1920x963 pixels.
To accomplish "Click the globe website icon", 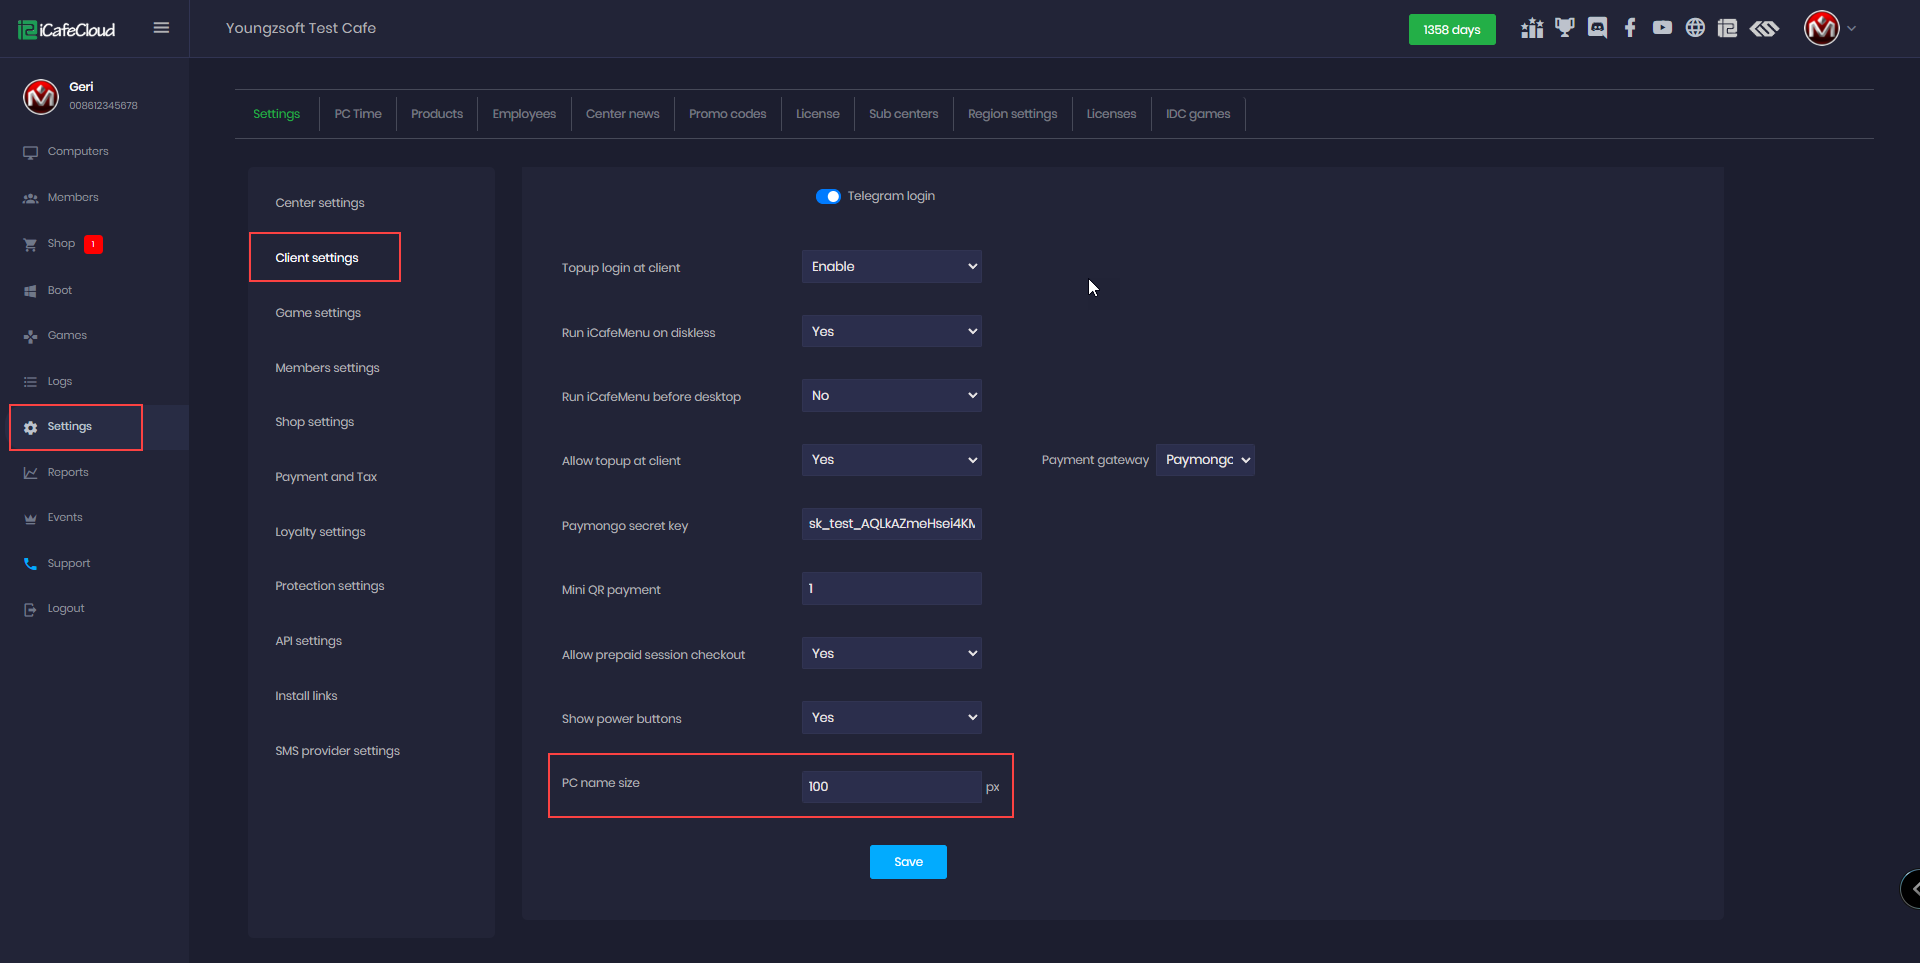I will 1695,28.
